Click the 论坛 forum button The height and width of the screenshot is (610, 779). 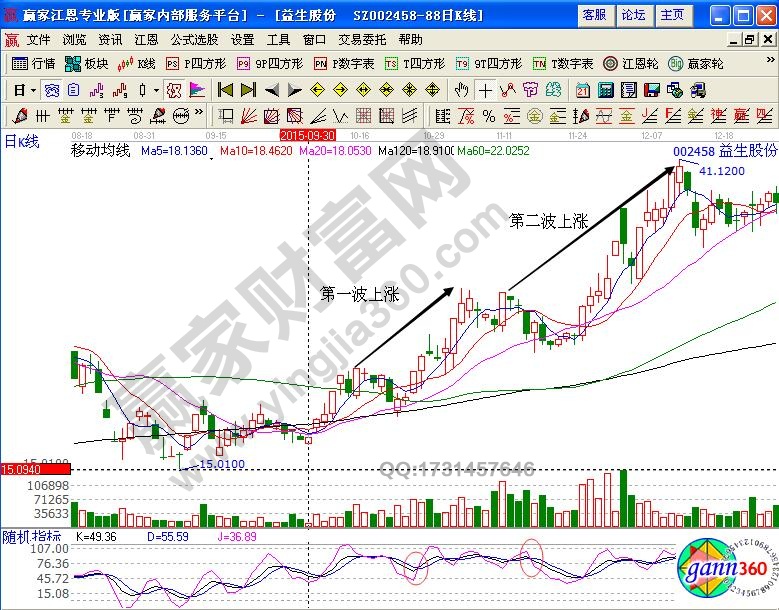[x=633, y=15]
